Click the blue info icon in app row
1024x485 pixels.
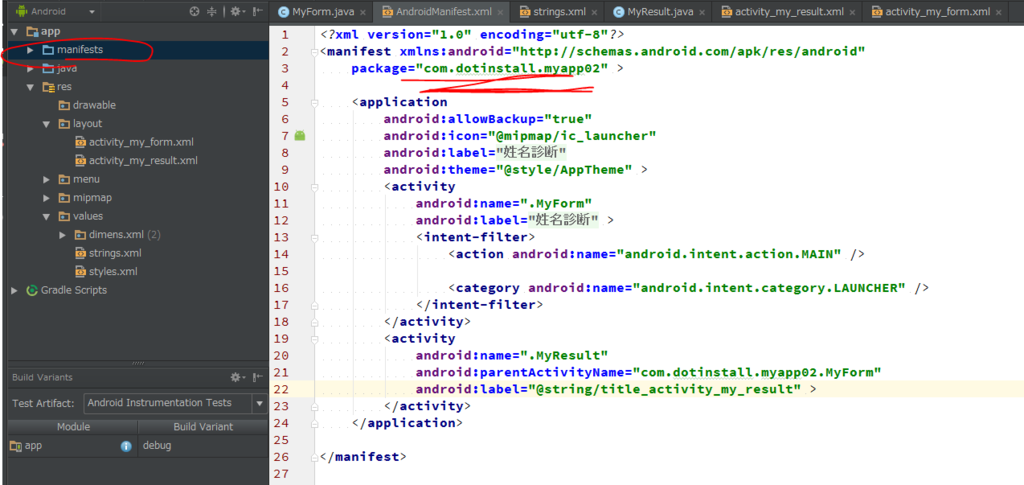coord(126,446)
